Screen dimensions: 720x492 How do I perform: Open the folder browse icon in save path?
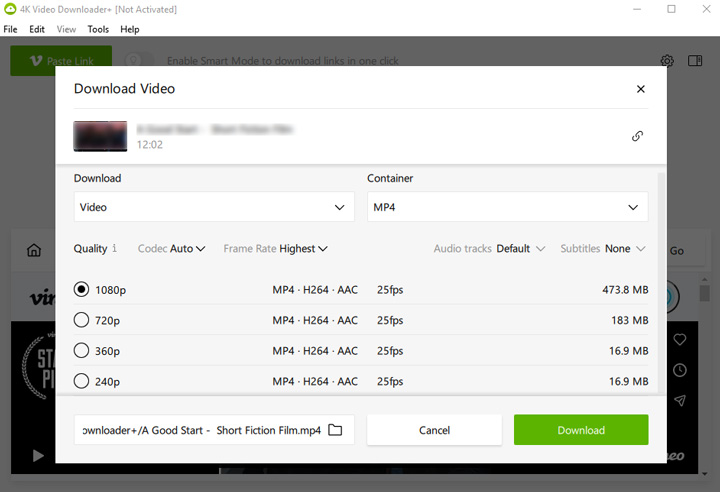pyautogui.click(x=335, y=430)
